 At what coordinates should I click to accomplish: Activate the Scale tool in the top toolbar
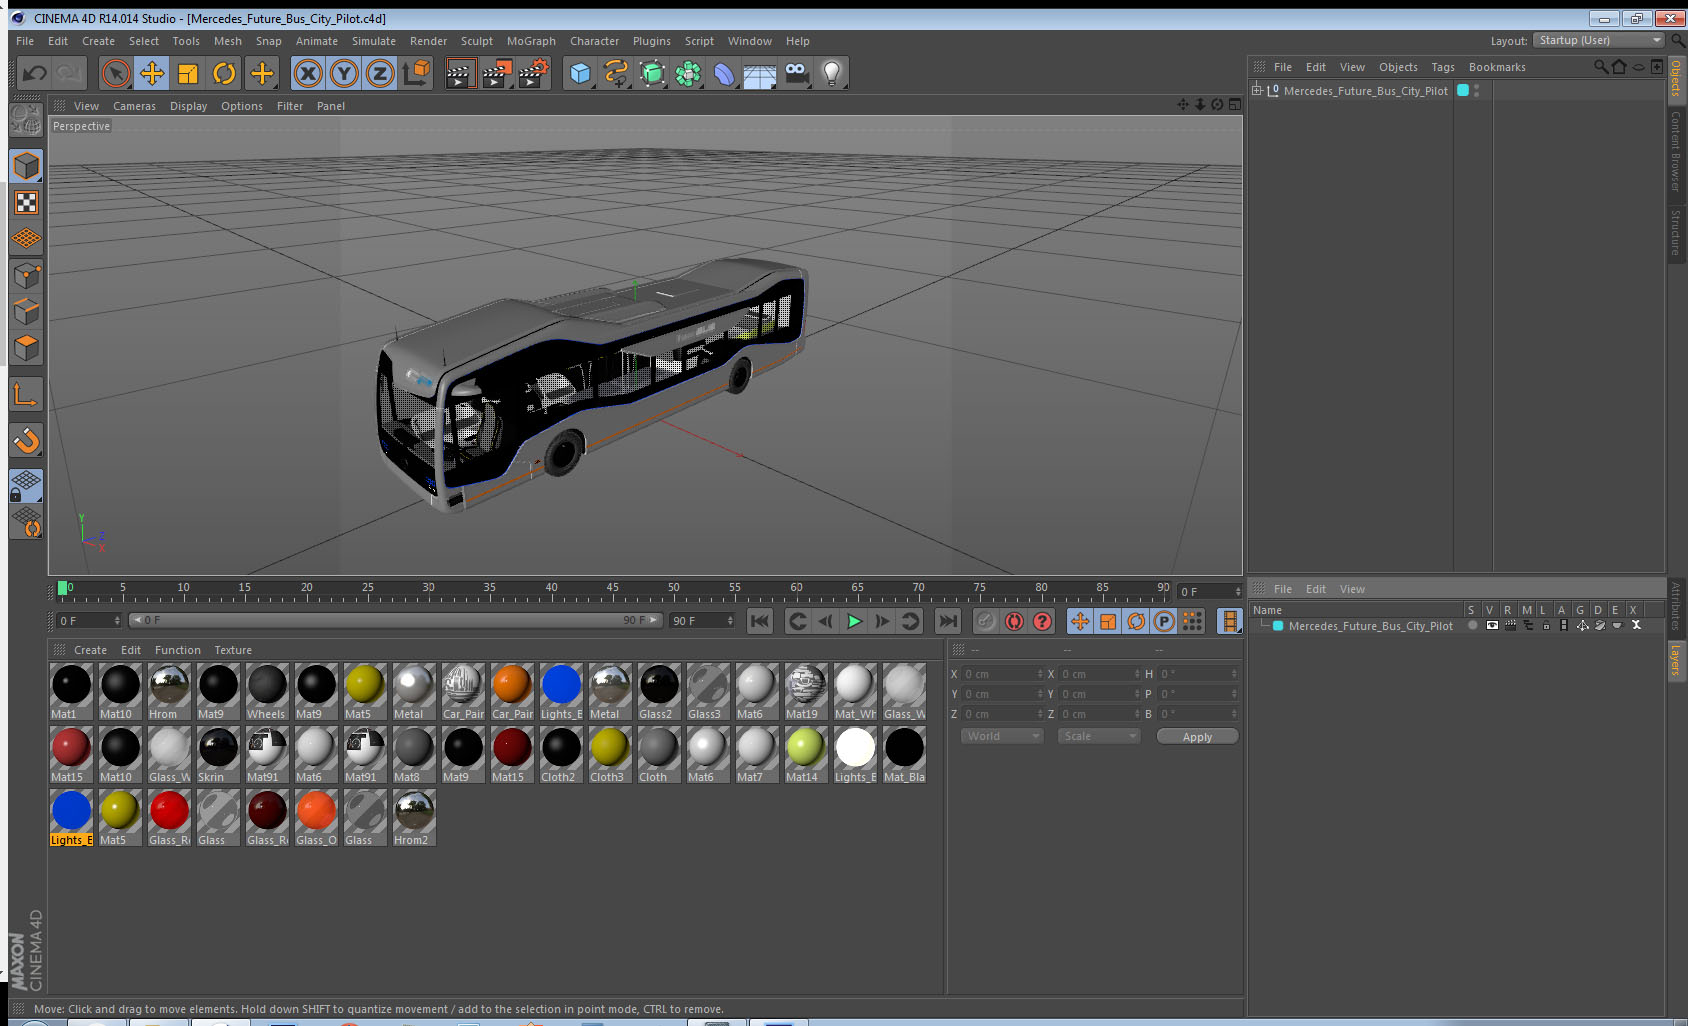click(188, 73)
